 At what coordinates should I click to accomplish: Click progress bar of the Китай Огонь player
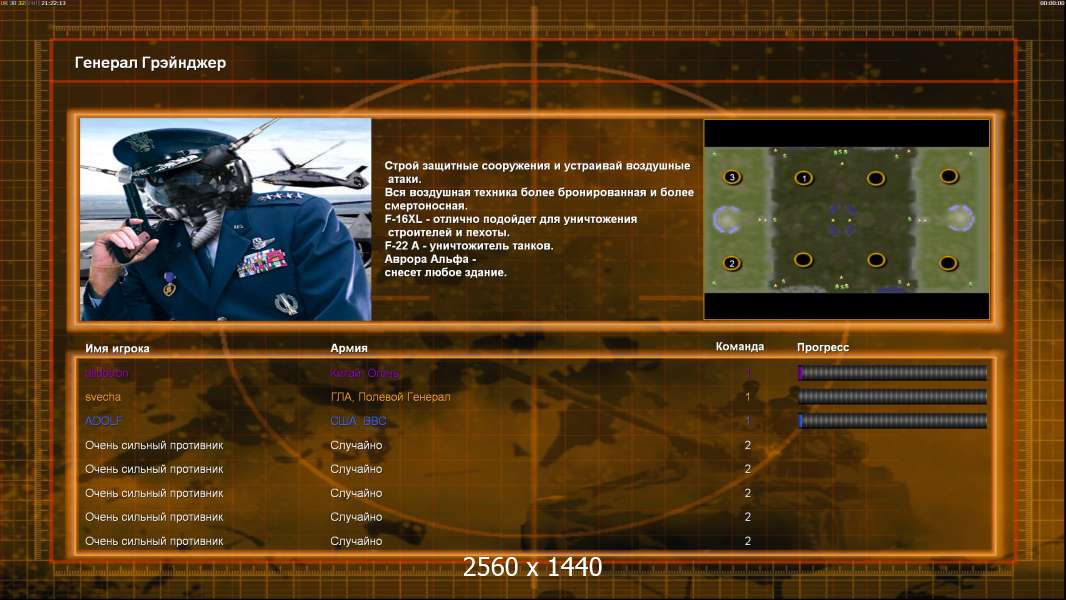click(x=892, y=372)
